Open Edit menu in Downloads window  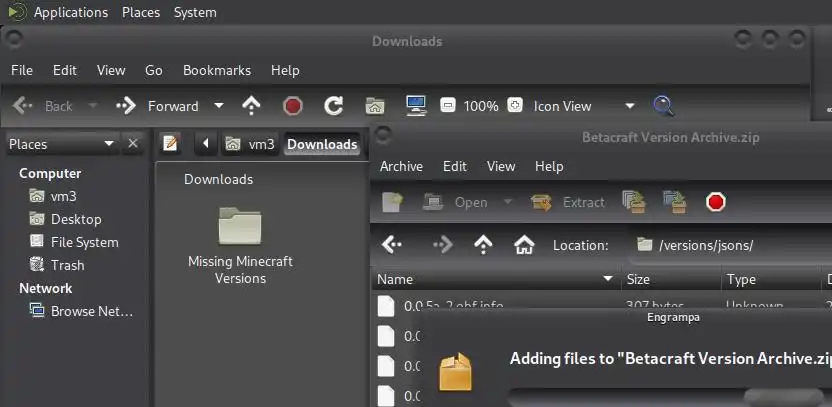pyautogui.click(x=65, y=70)
